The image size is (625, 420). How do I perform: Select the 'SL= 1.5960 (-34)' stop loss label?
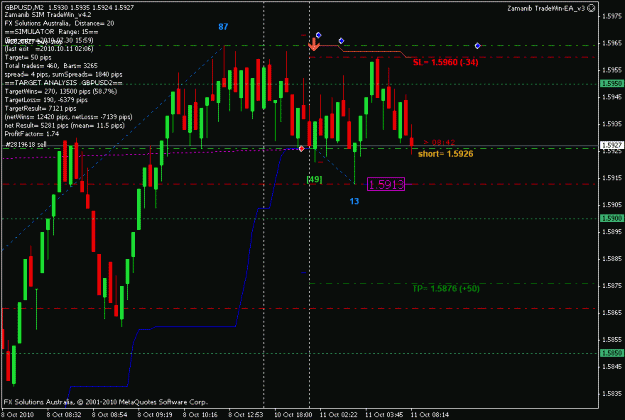(x=446, y=62)
